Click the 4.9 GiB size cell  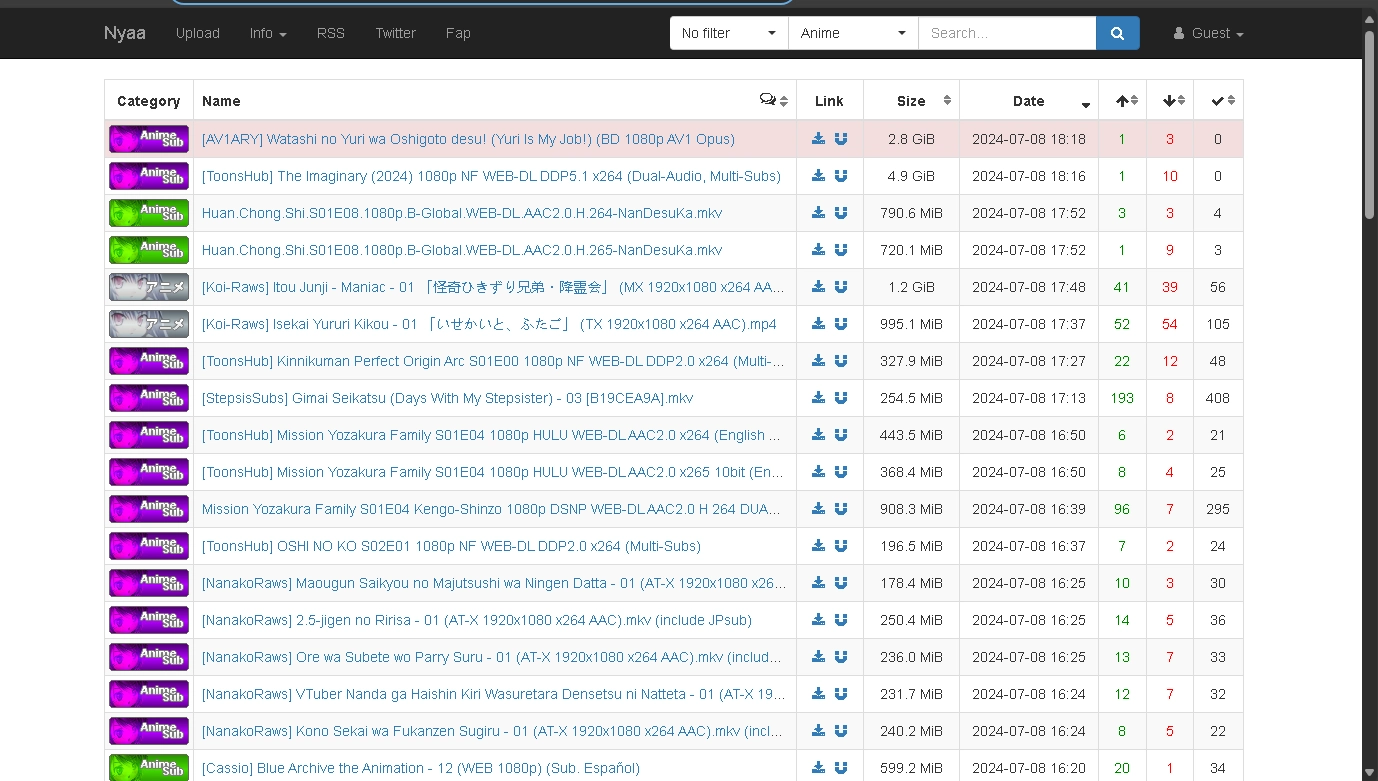tap(911, 176)
